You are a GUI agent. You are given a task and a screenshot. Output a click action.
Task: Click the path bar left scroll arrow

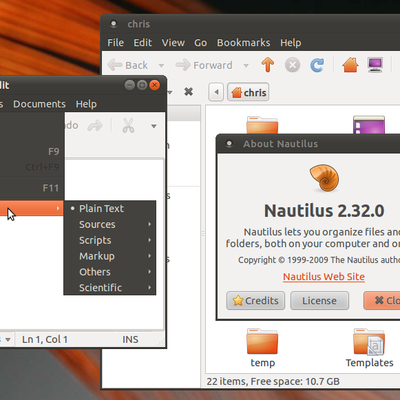coord(216,92)
